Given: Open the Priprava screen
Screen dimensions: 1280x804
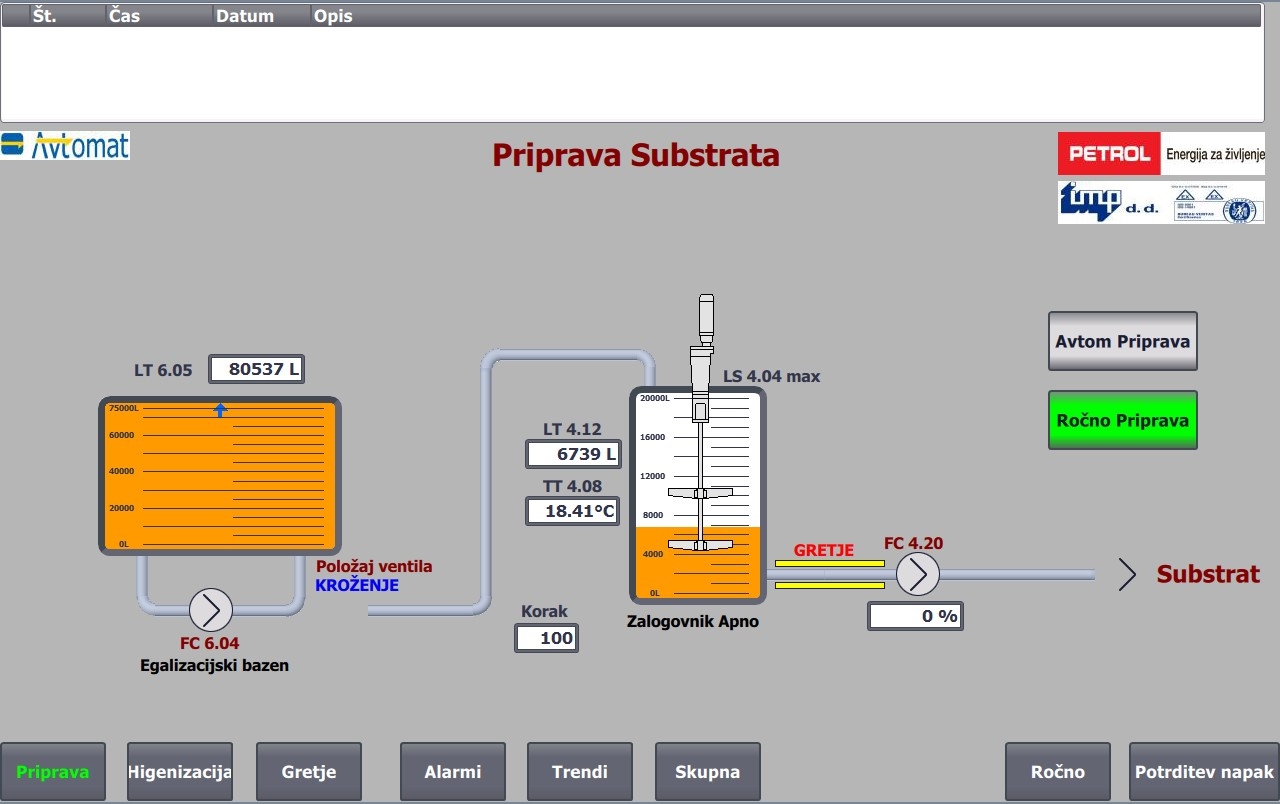Looking at the screenshot, I should 53,772.
